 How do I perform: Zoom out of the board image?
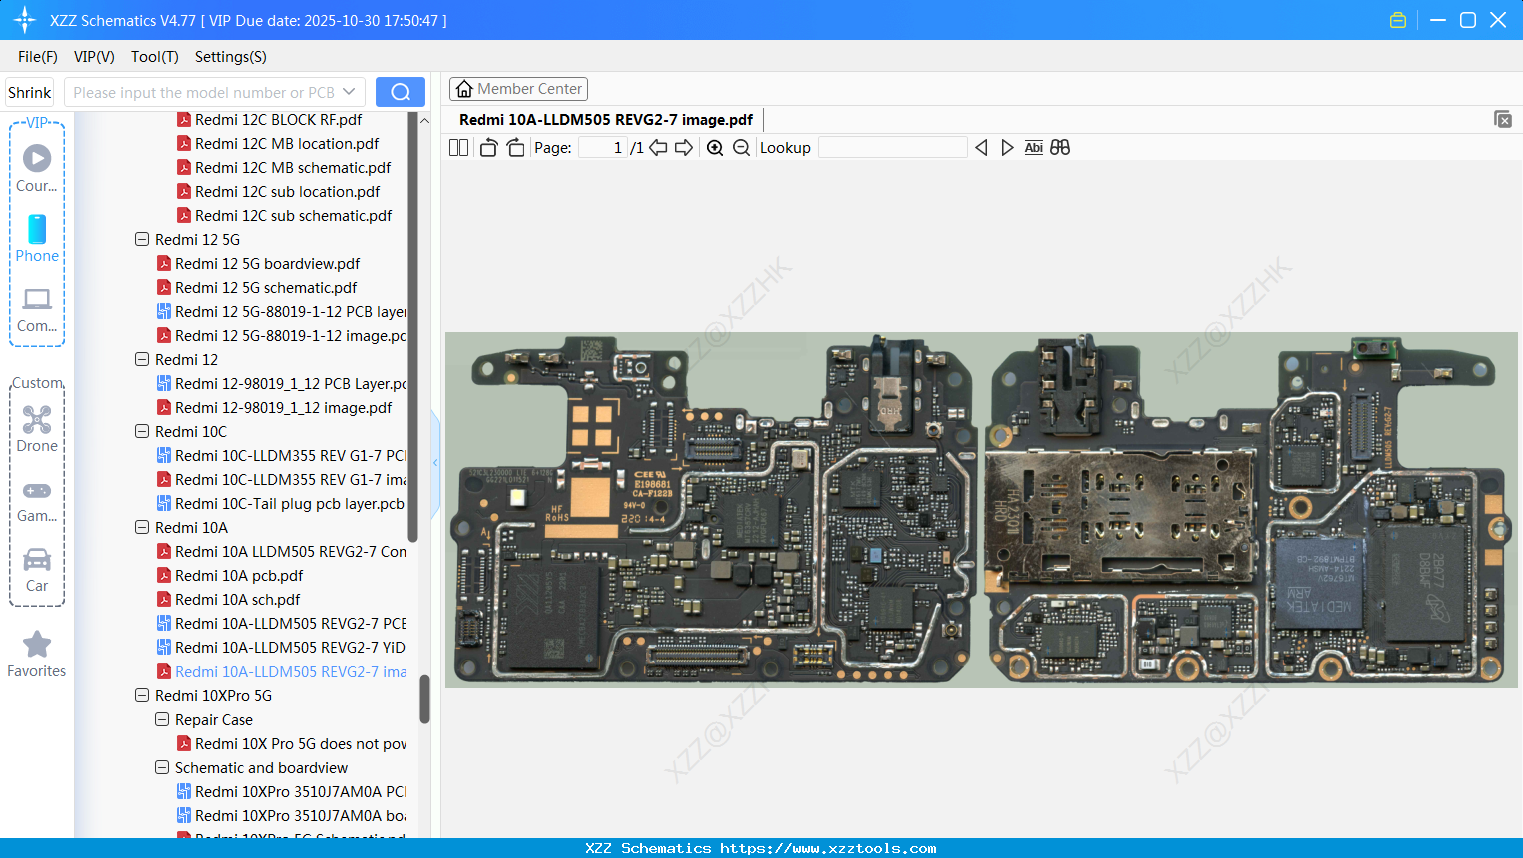pos(741,147)
